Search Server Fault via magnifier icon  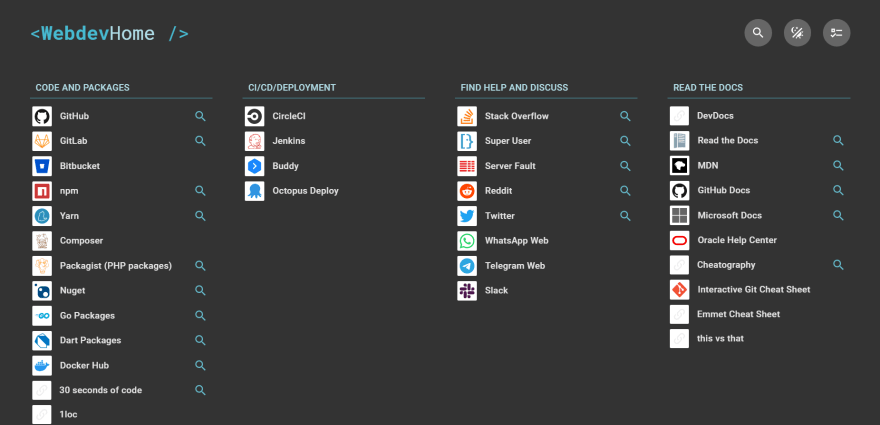(x=625, y=166)
